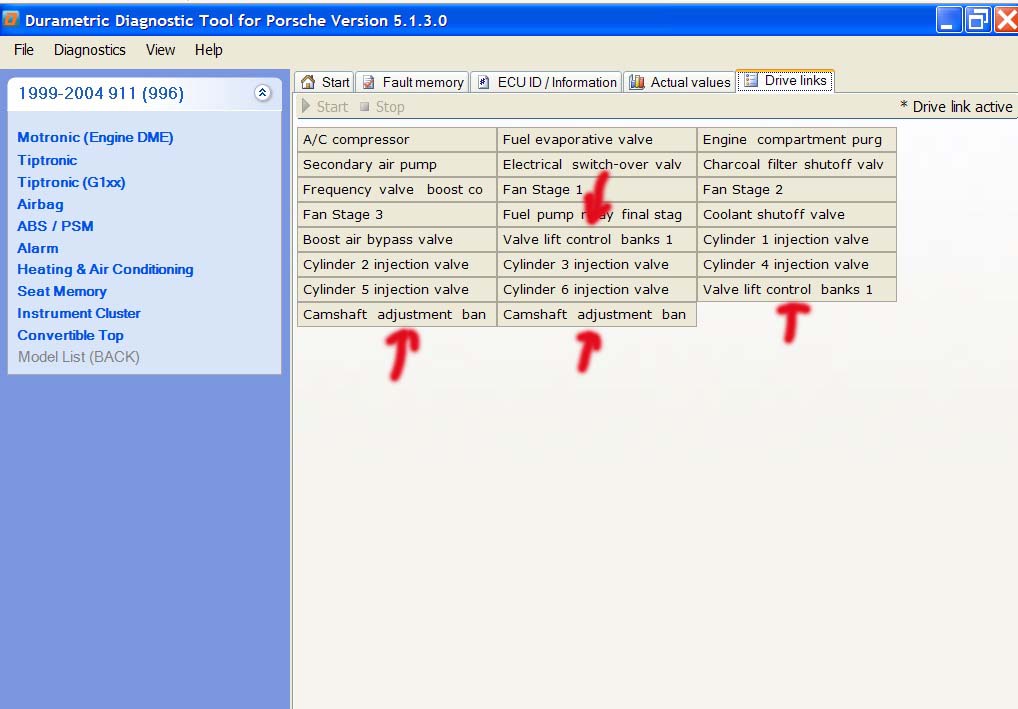
Task: Restore down the Durametric window
Action: pyautogui.click(x=977, y=19)
